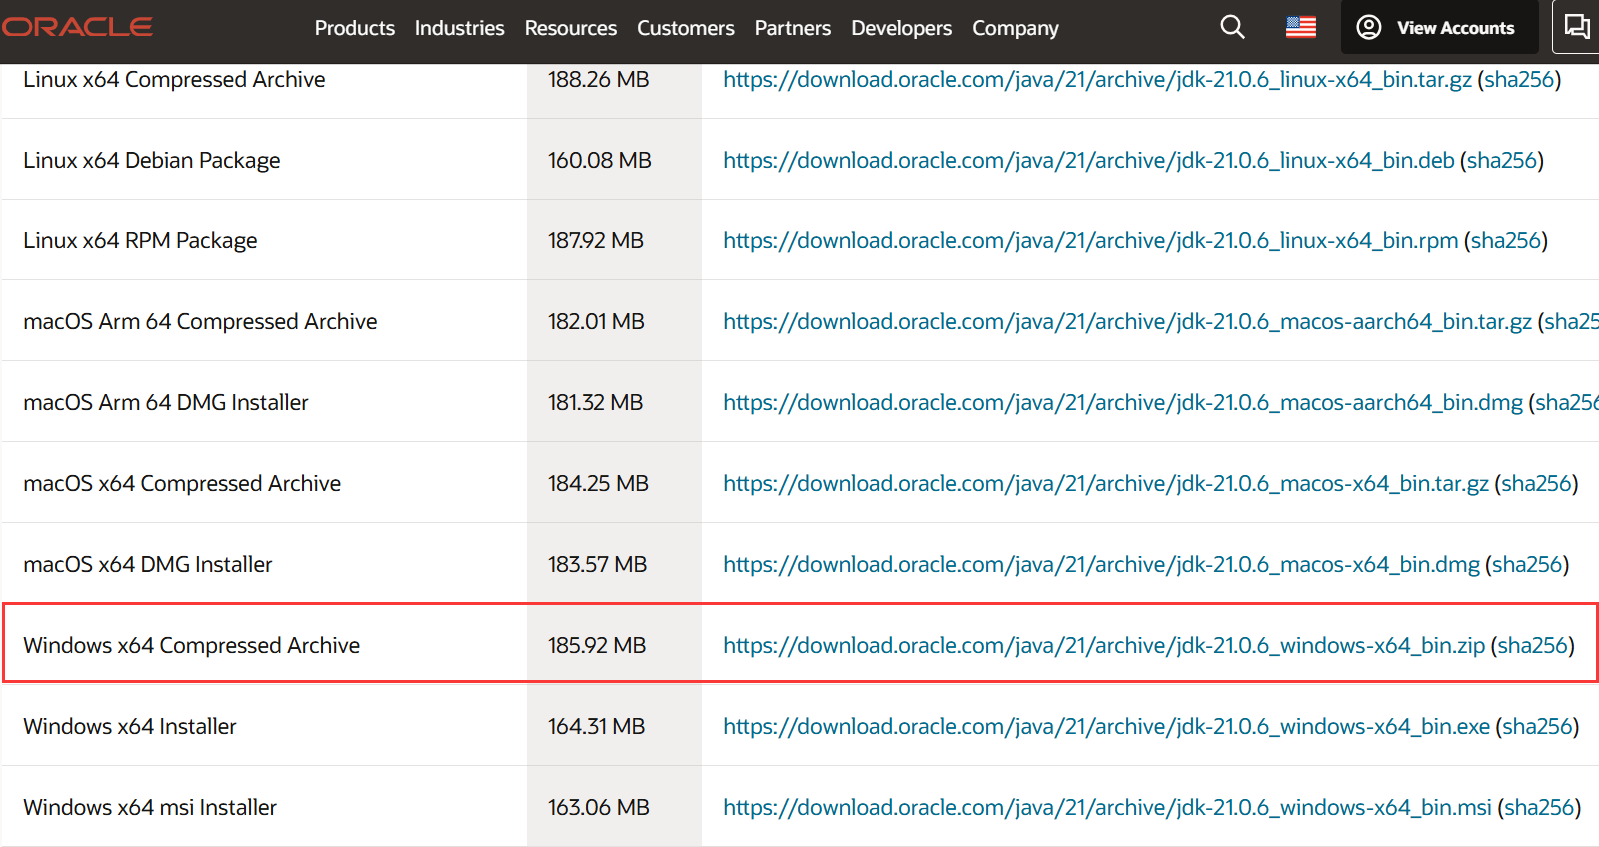Open the chat icon in header
This screenshot has height=847, width=1599.
click(x=1577, y=27)
